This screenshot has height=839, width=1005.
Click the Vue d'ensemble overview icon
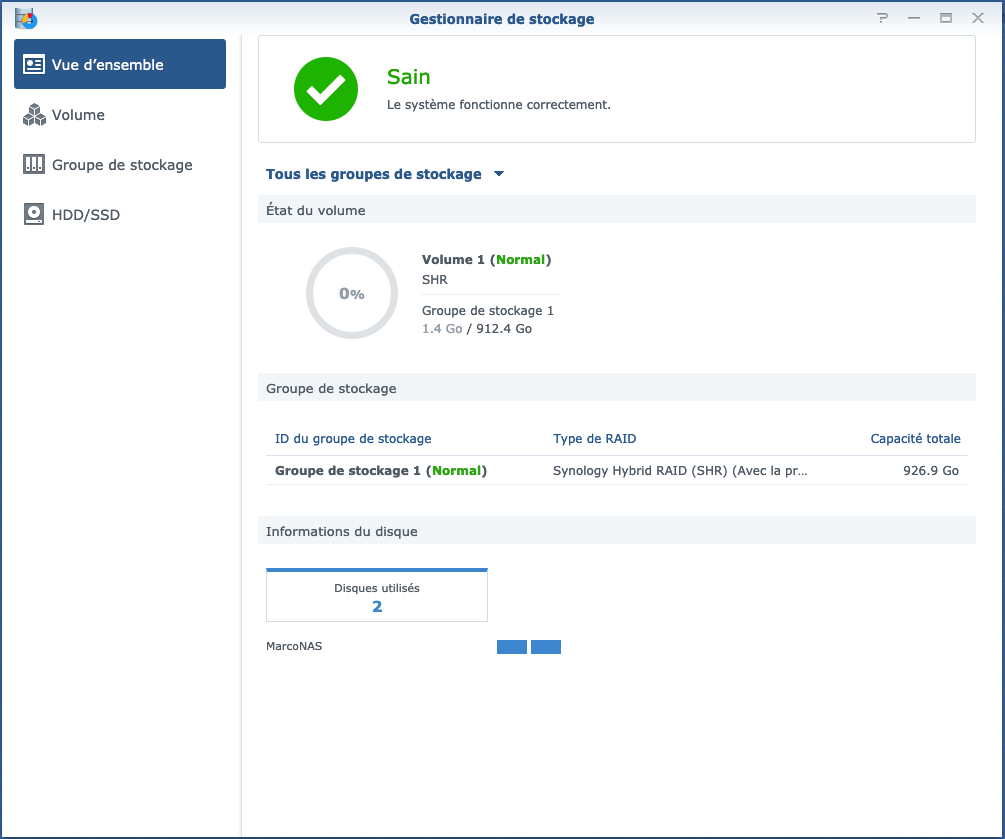[x=34, y=64]
